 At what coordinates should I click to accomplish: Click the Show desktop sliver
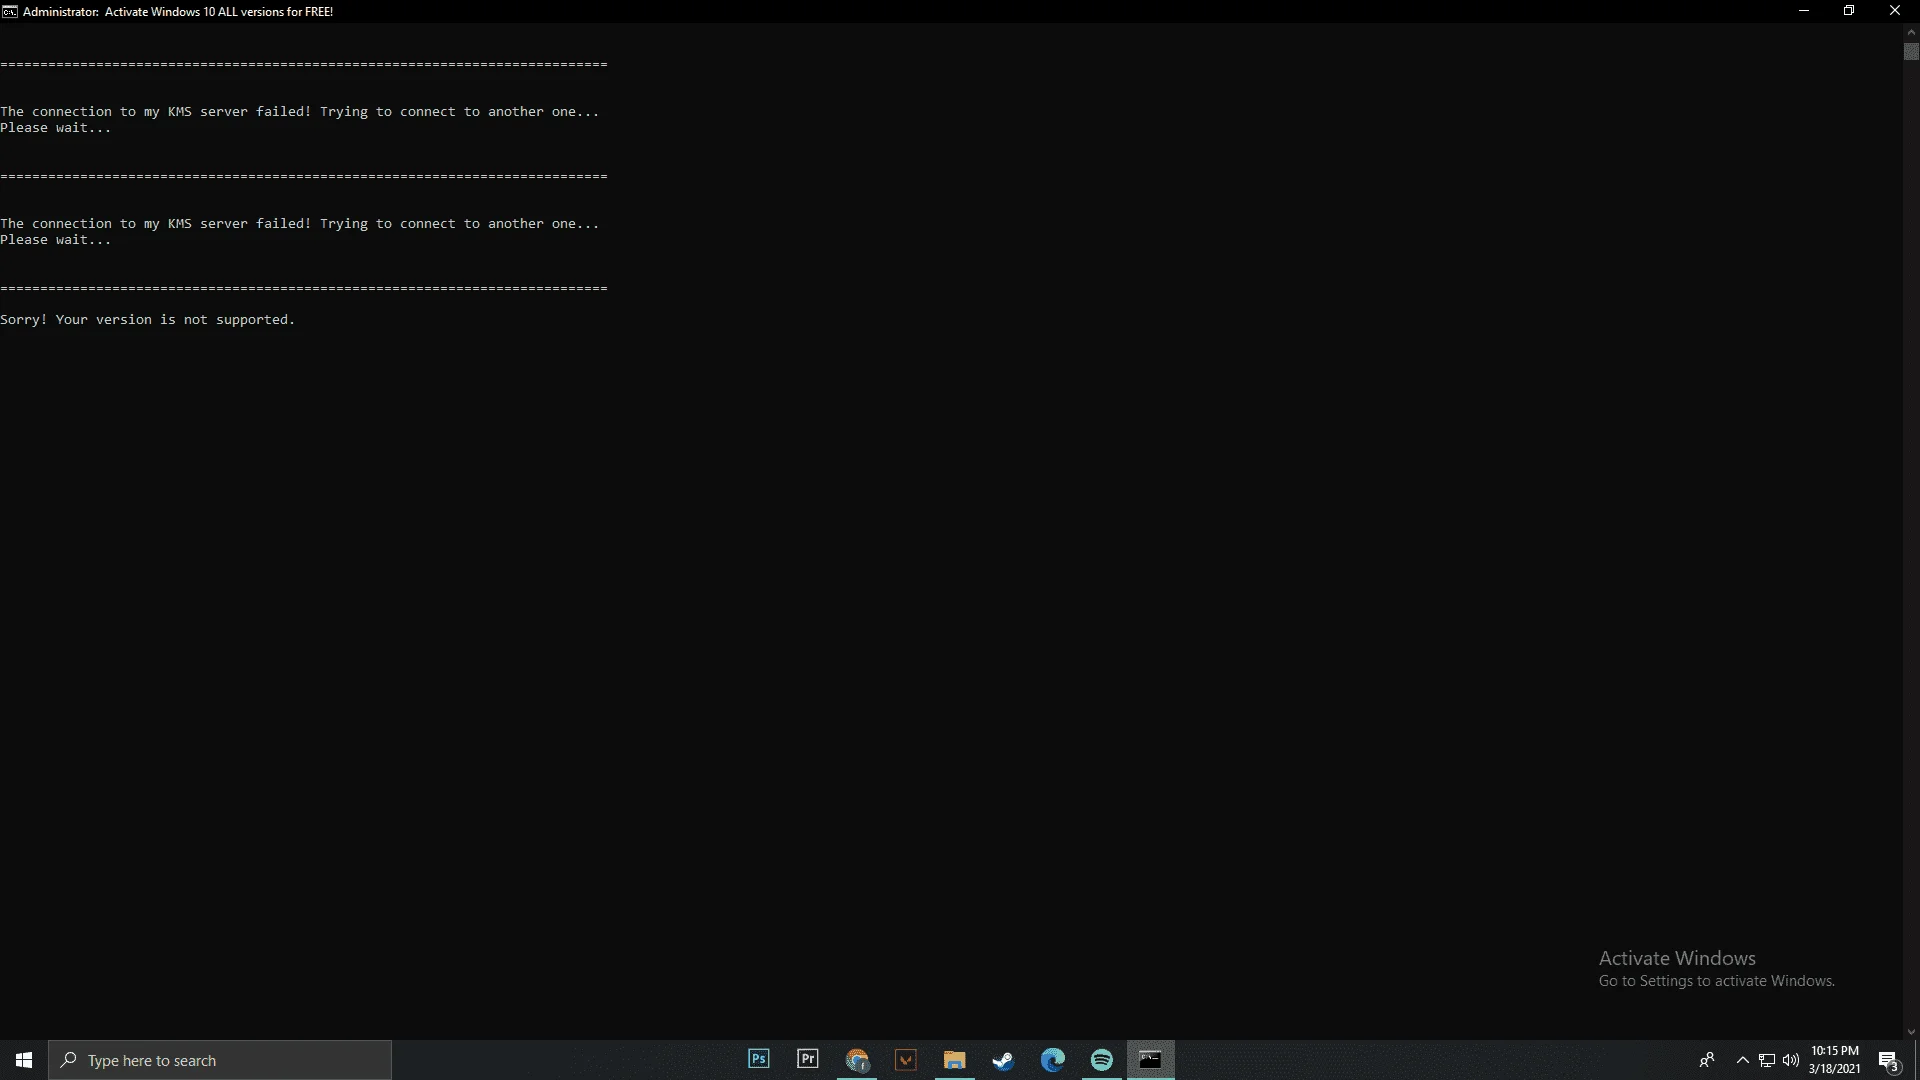point(1917,1060)
